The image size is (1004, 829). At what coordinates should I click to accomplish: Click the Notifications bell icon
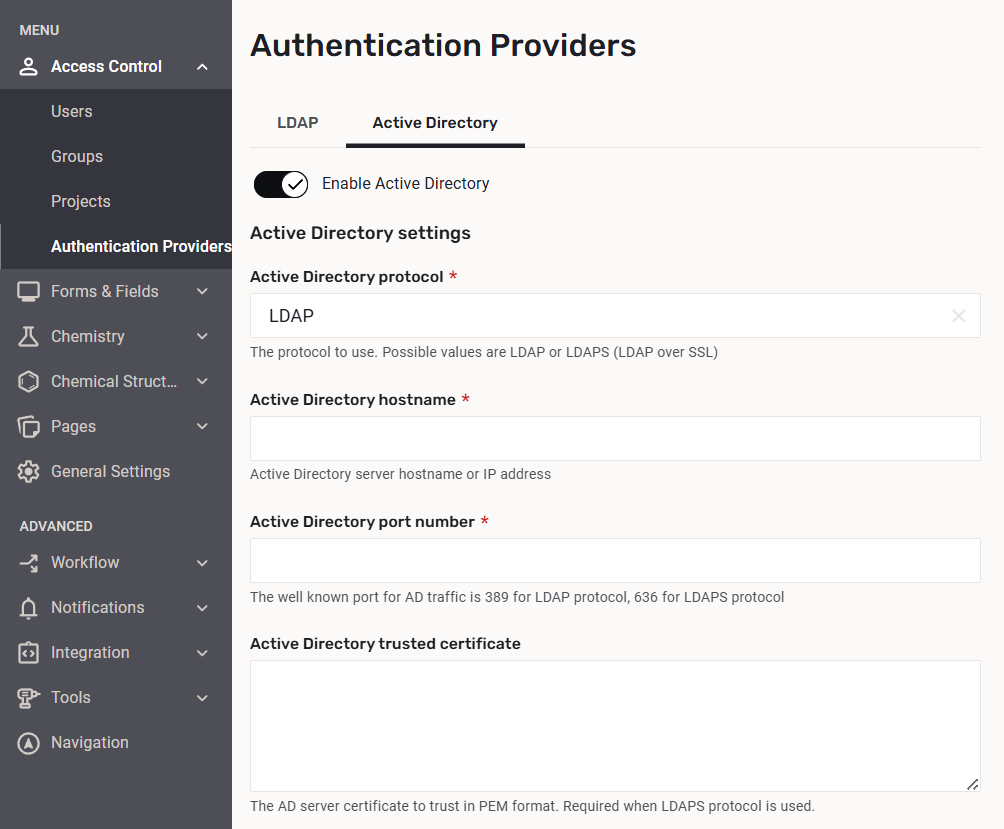pos(29,608)
